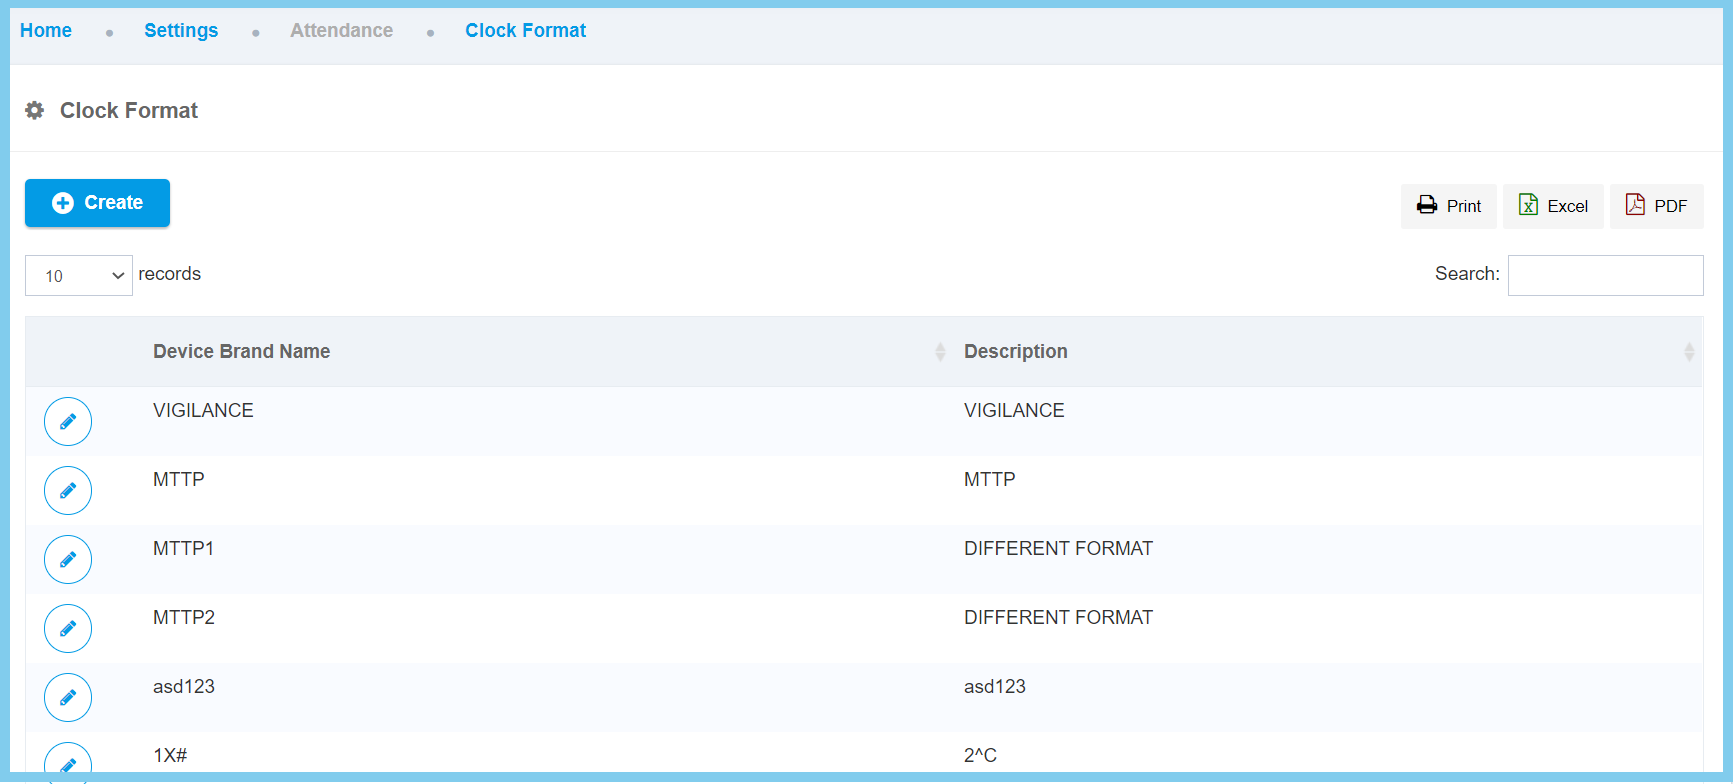Sort table by Description column

(1015, 352)
